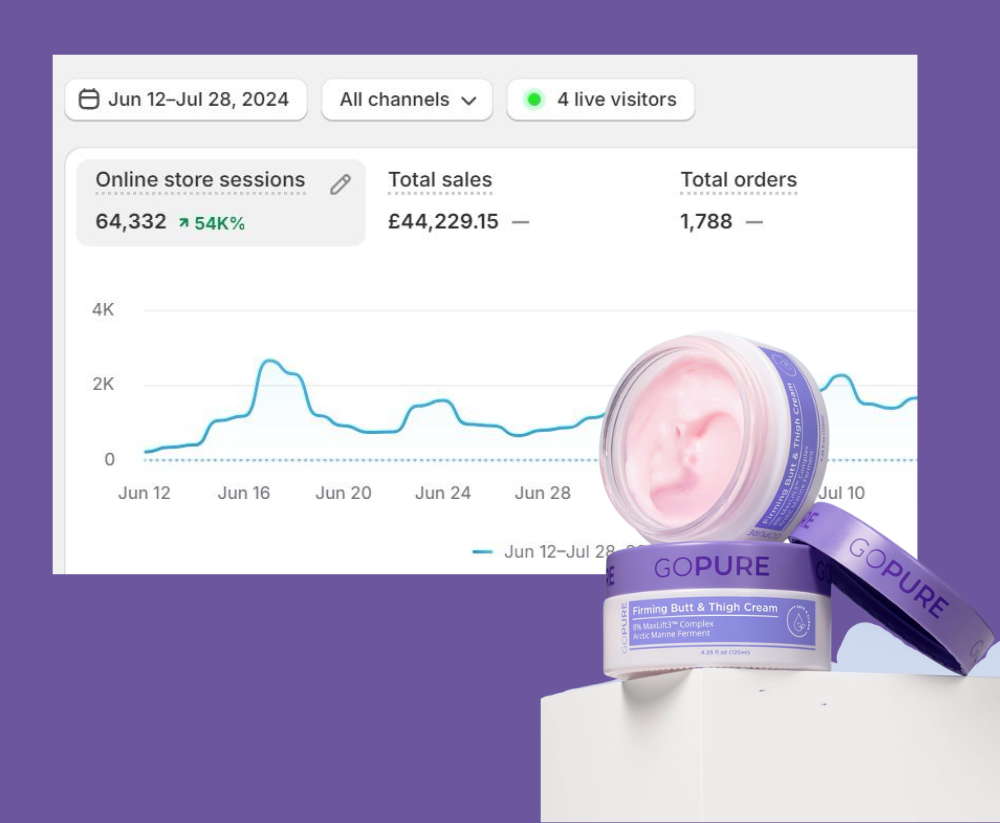Image resolution: width=1000 pixels, height=823 pixels.
Task: Click the chevron arrow beside All channels
Action: 468,100
